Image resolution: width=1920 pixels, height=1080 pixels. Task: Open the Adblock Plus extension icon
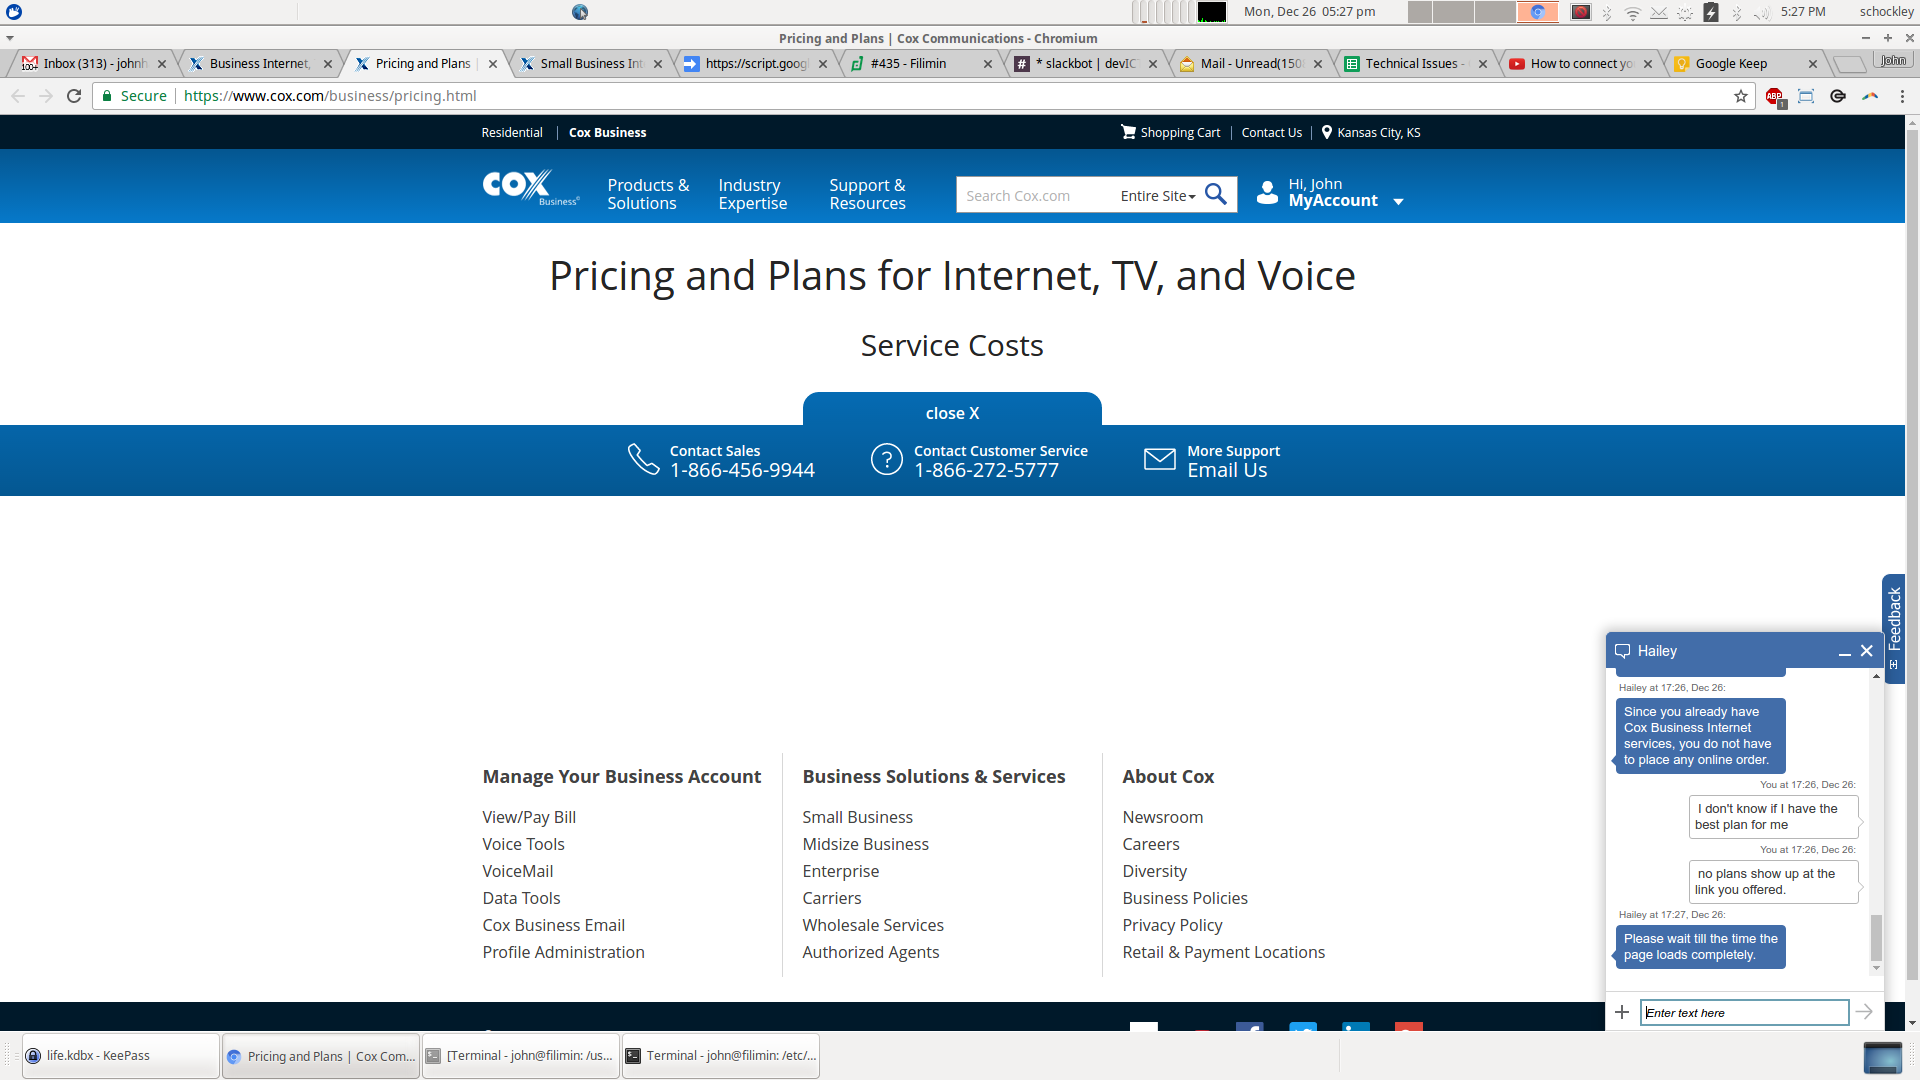click(x=1774, y=97)
